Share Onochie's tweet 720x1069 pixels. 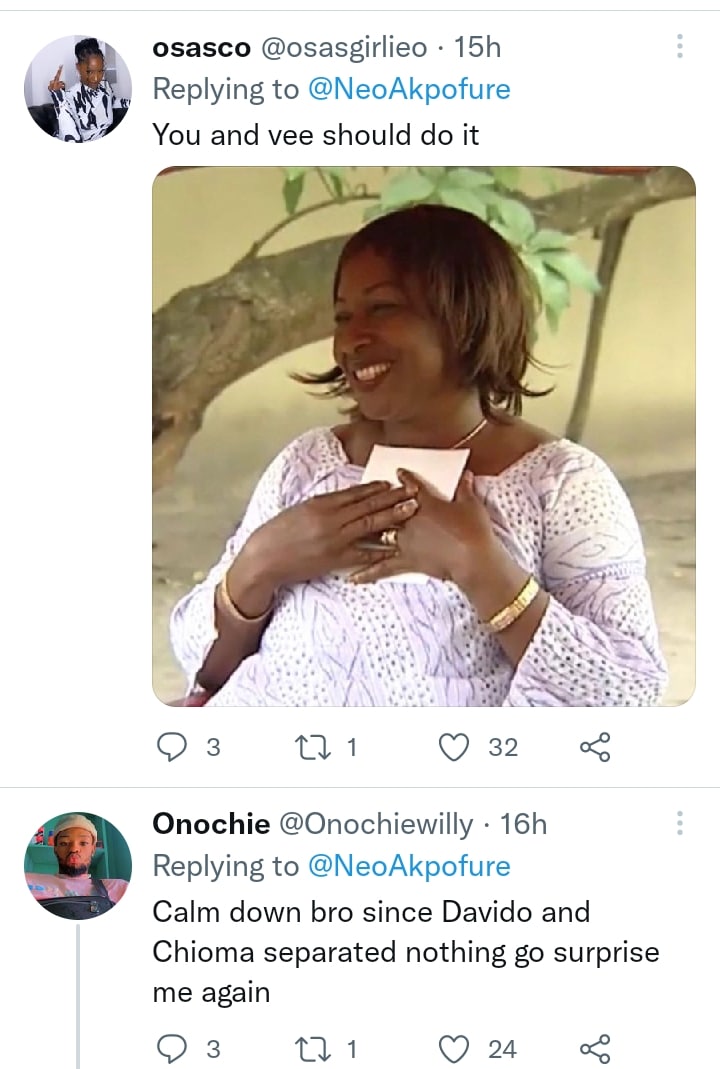(595, 1049)
